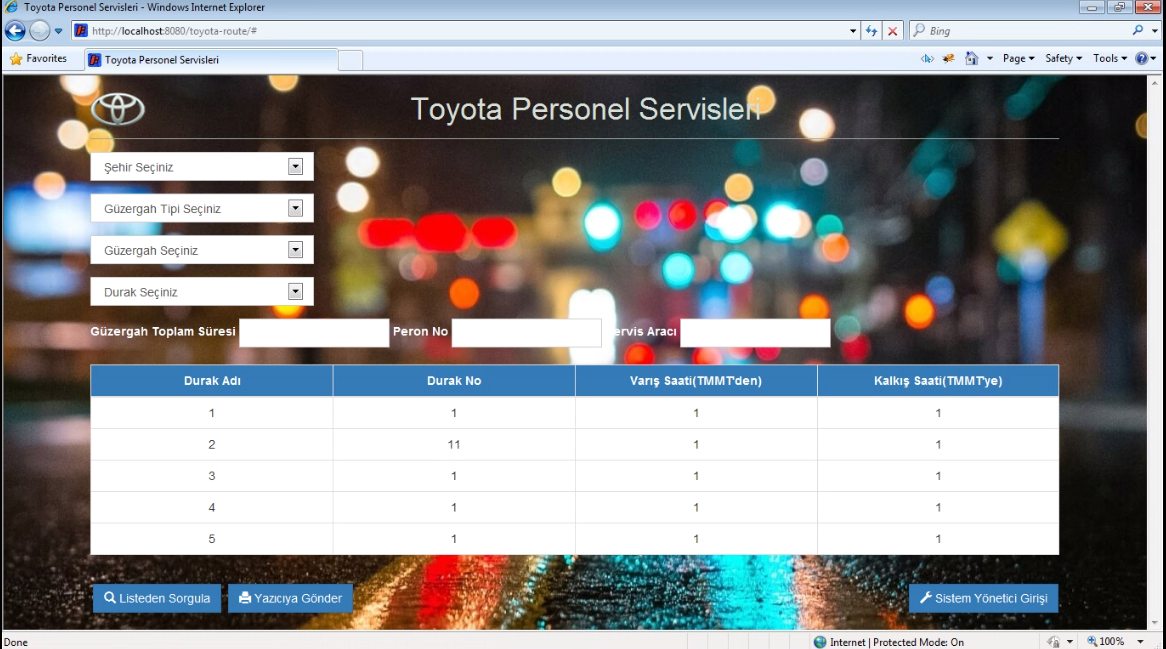Click Durak Adı cell 5
The height and width of the screenshot is (649, 1166).
point(212,539)
